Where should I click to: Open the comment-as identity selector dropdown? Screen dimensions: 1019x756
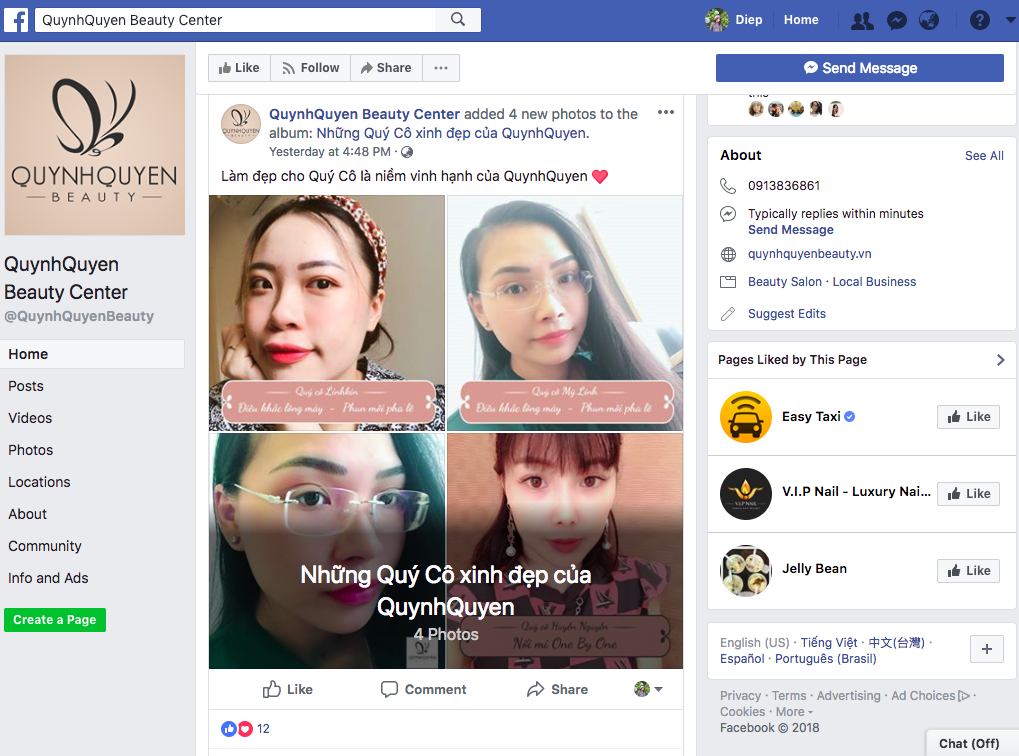pyautogui.click(x=648, y=689)
